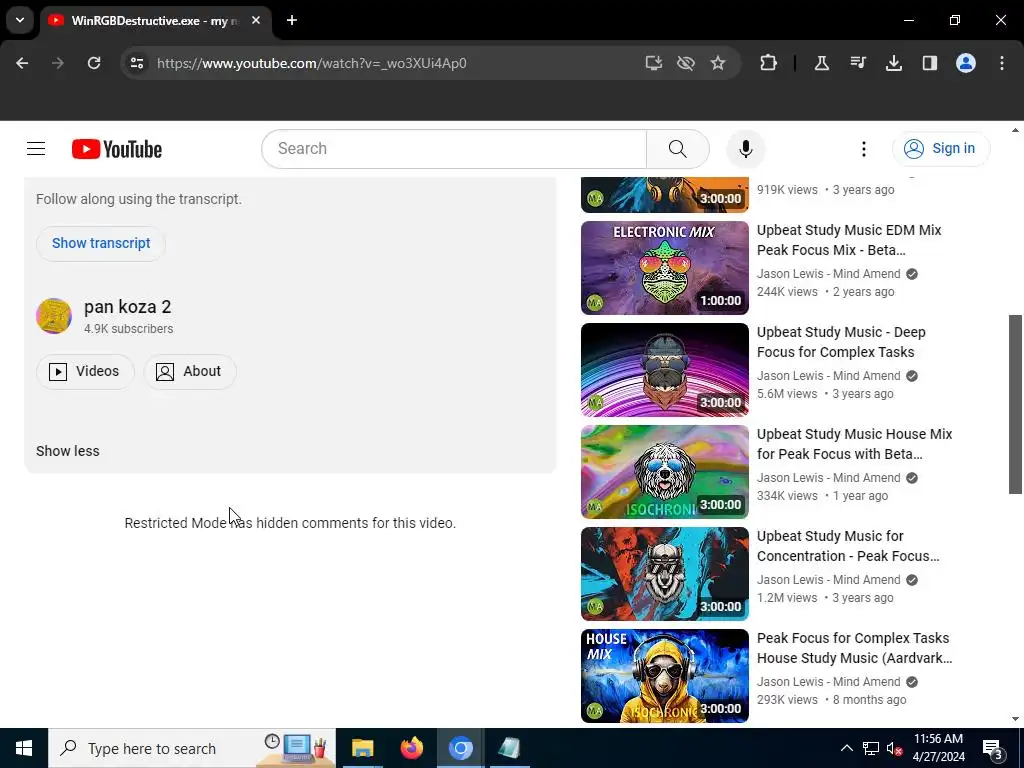The height and width of the screenshot is (768, 1024).
Task: Reload the current page
Action: (94, 63)
